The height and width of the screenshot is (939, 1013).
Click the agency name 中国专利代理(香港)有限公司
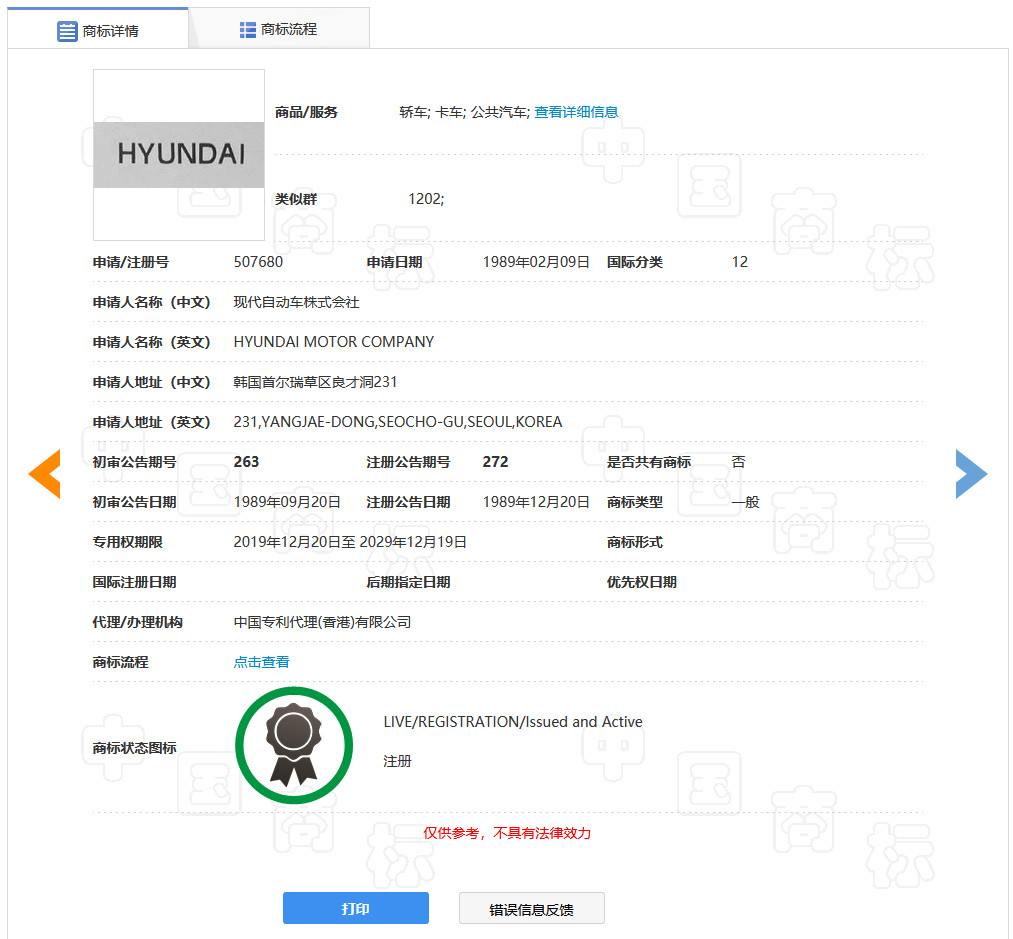tap(322, 622)
